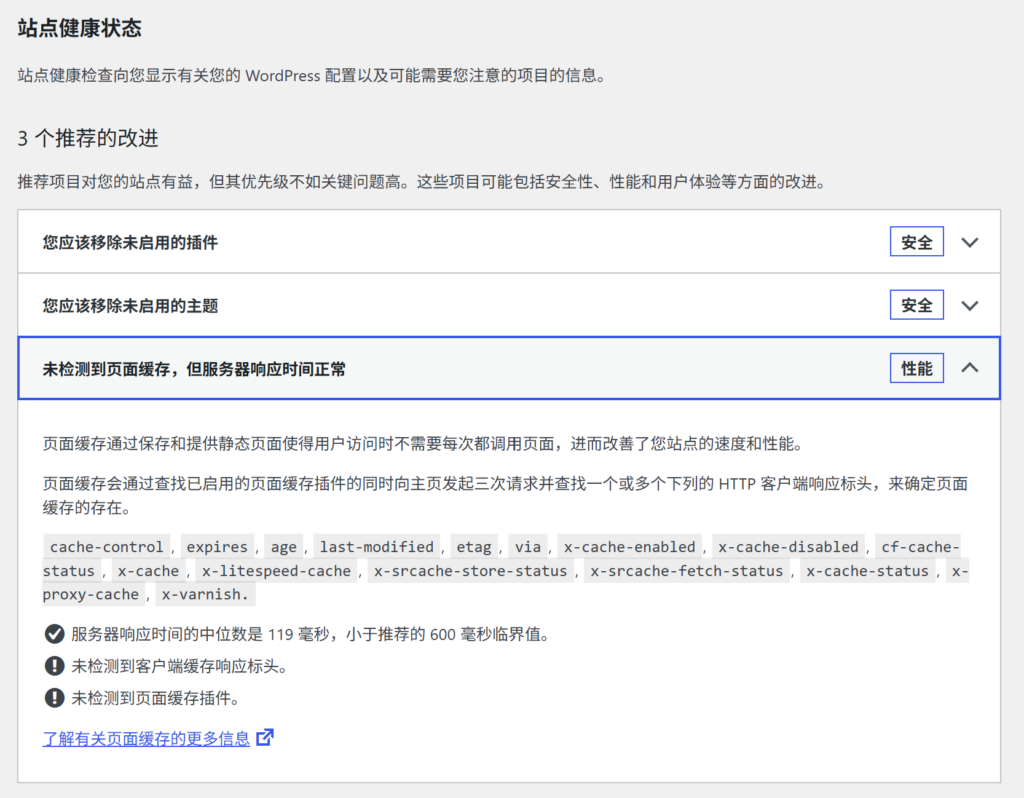The height and width of the screenshot is (798, 1024).
Task: Click the x-srcache-fetch-status header code
Action: 686,571
